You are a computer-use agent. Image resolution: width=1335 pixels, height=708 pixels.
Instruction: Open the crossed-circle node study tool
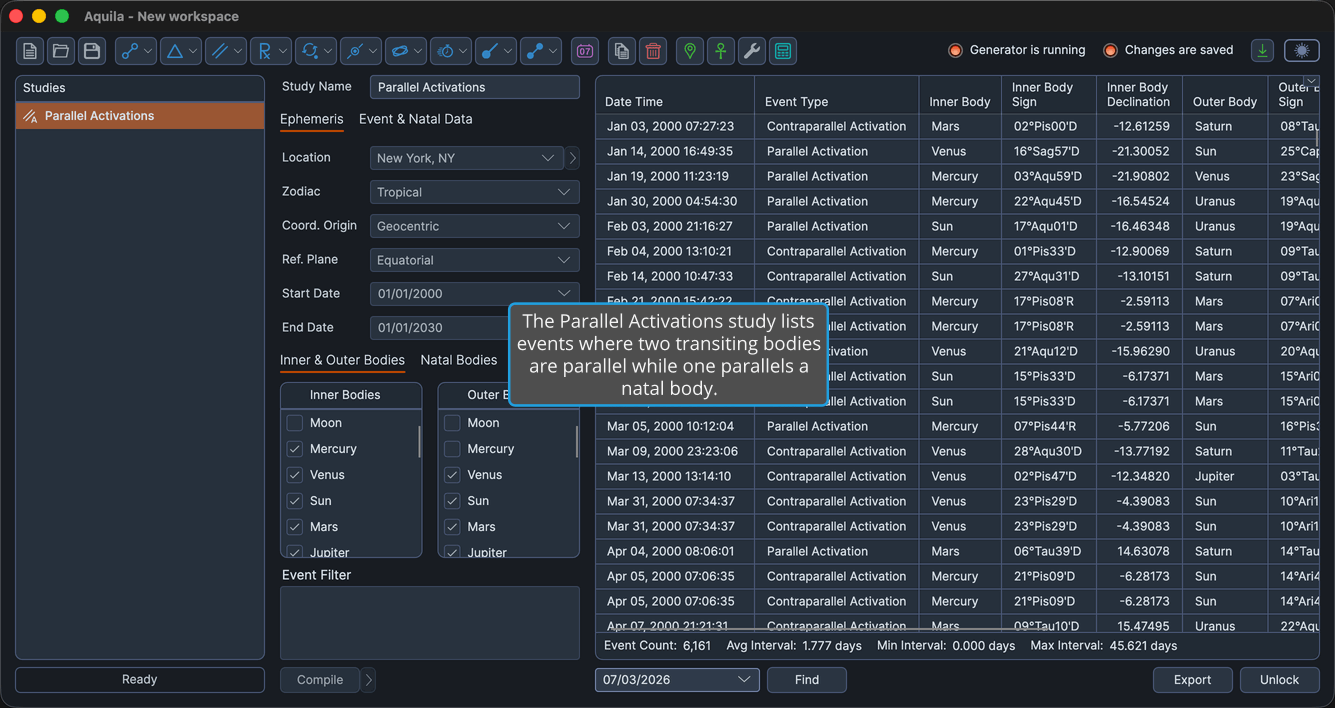click(360, 50)
